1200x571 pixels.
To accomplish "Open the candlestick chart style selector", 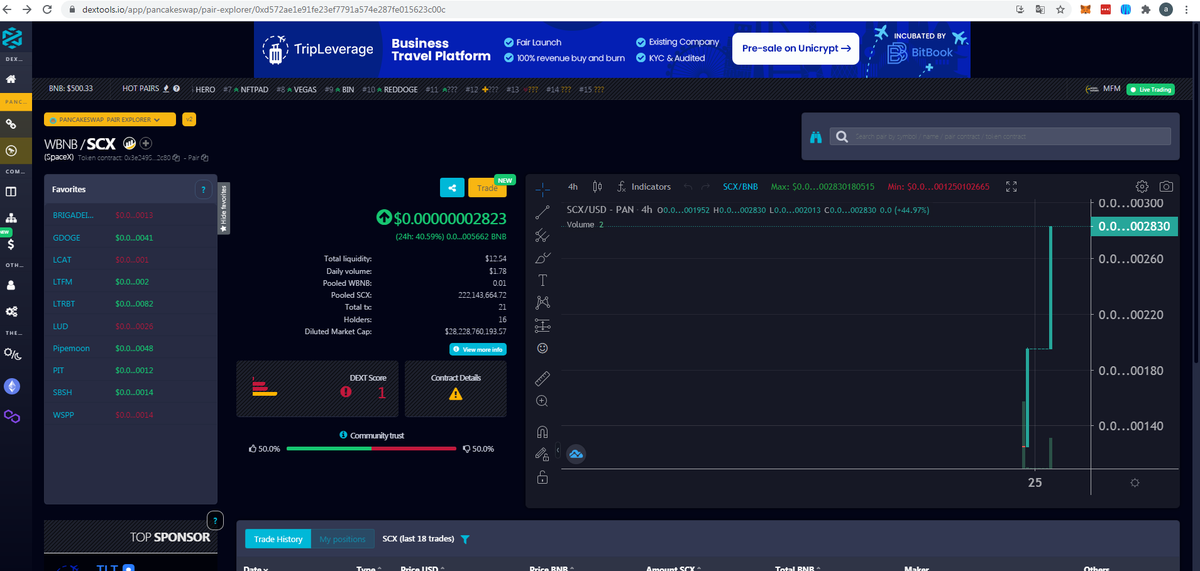I will coord(597,186).
